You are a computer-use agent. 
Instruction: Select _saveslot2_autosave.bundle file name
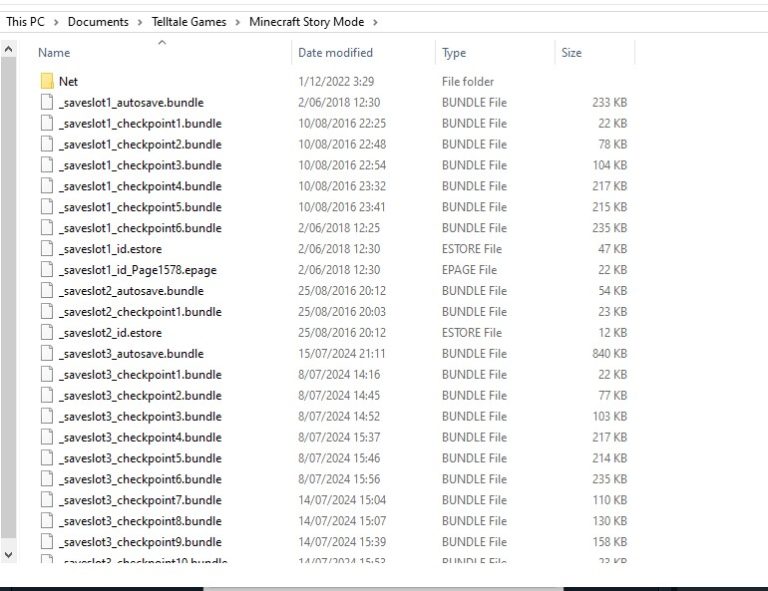(x=131, y=291)
